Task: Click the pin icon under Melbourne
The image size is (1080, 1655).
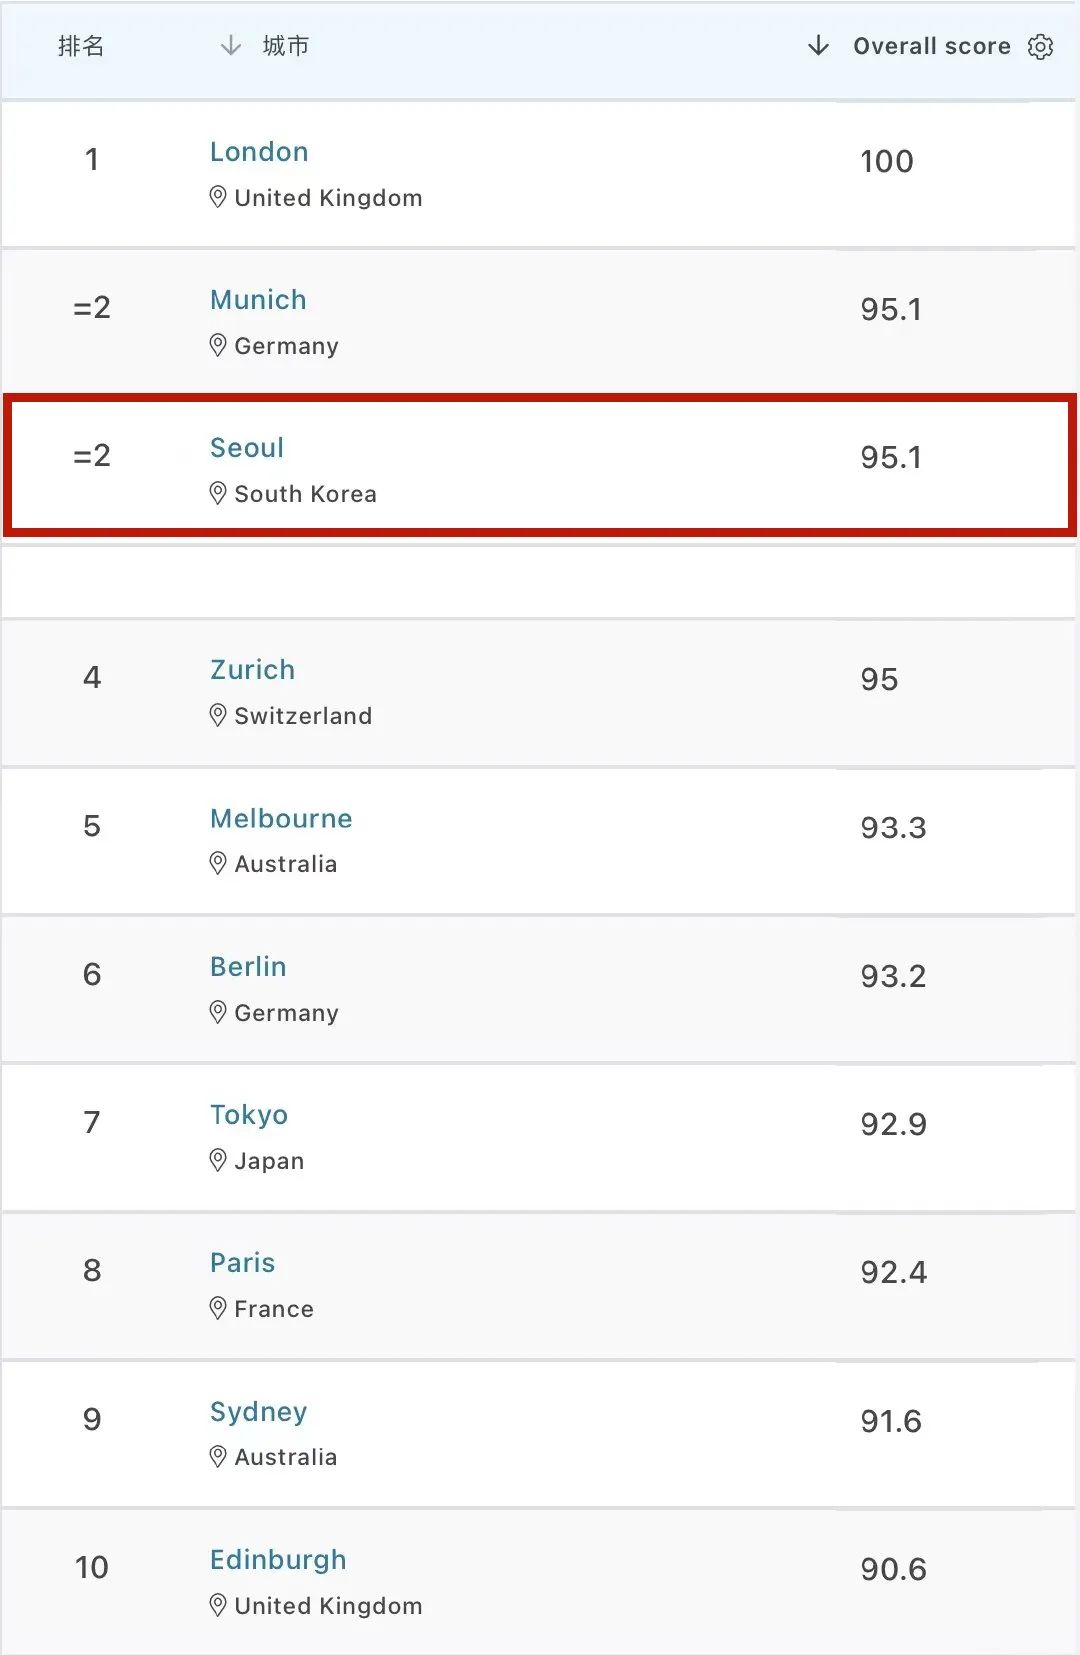Action: [x=218, y=863]
